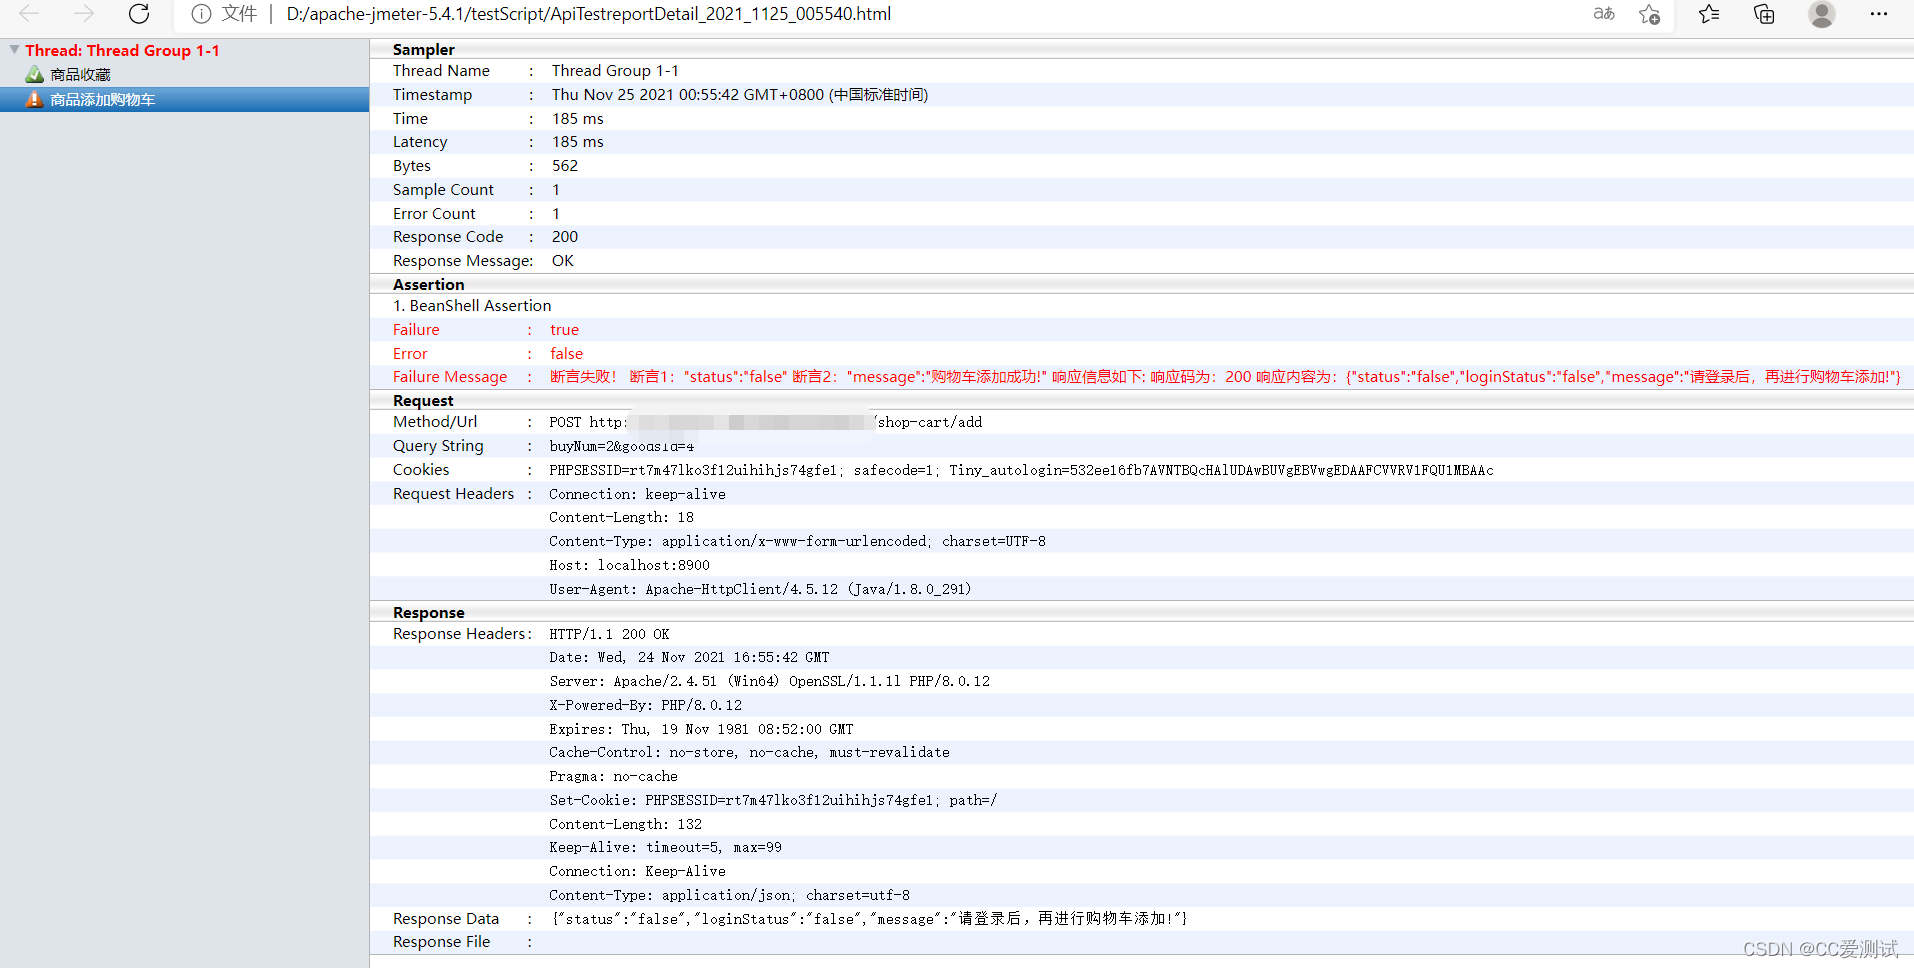Click the Assertion section header
The image size is (1914, 968).
point(429,285)
